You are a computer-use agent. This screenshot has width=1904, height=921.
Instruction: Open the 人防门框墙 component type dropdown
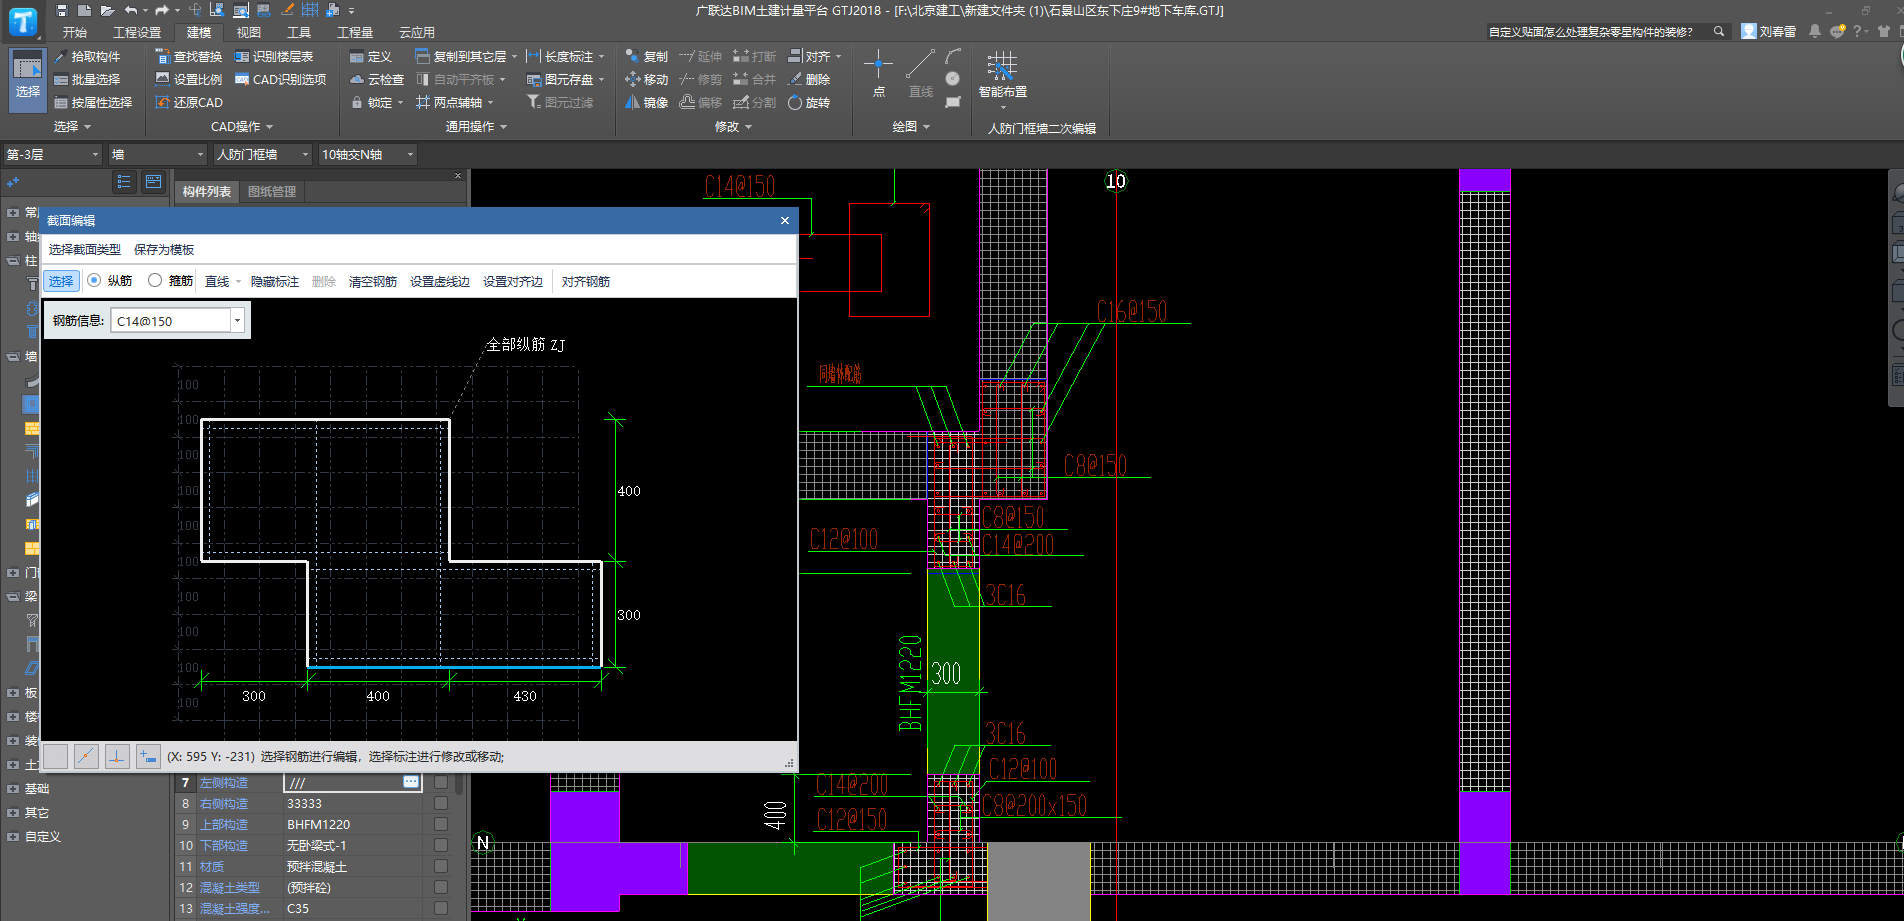264,154
